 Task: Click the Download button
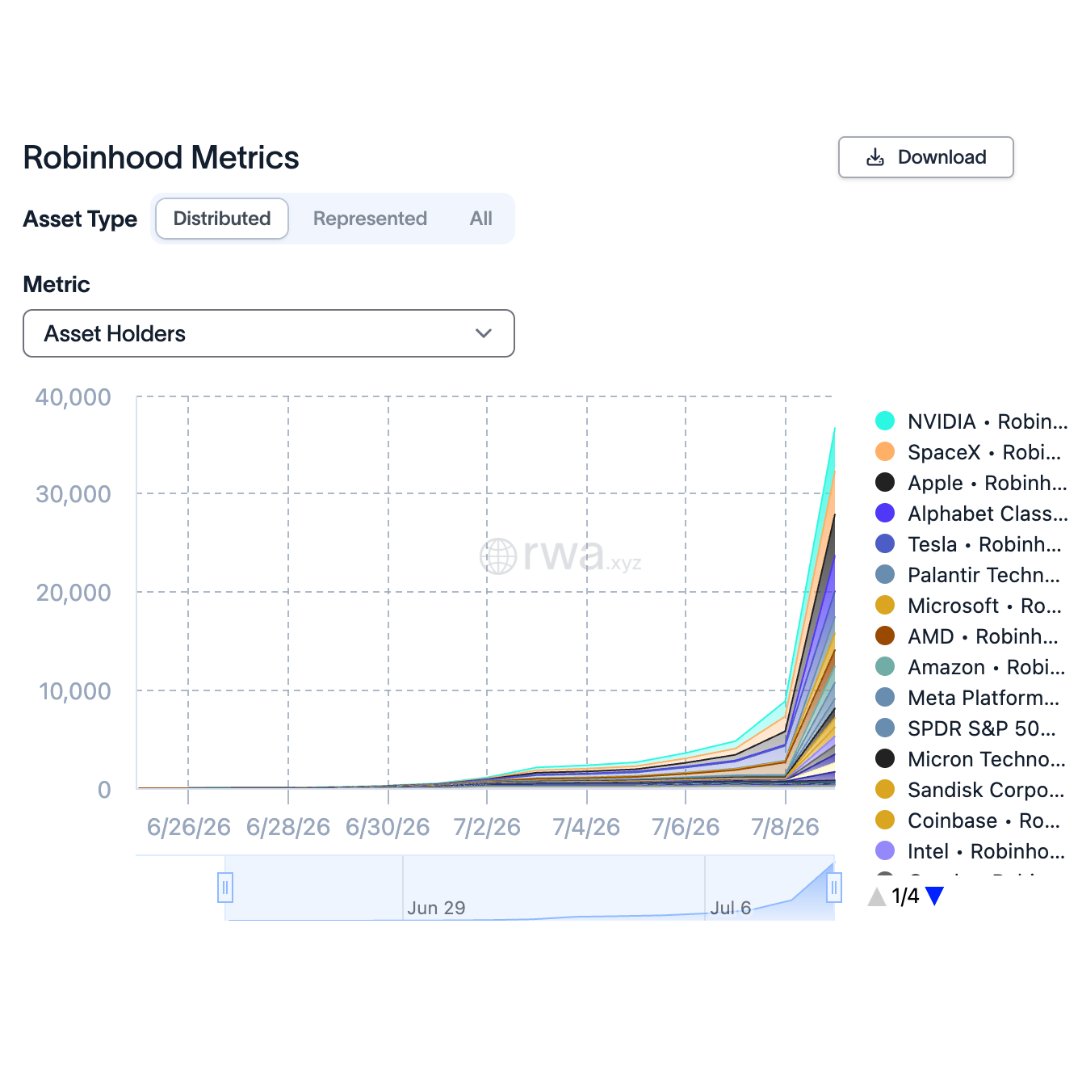coord(926,157)
